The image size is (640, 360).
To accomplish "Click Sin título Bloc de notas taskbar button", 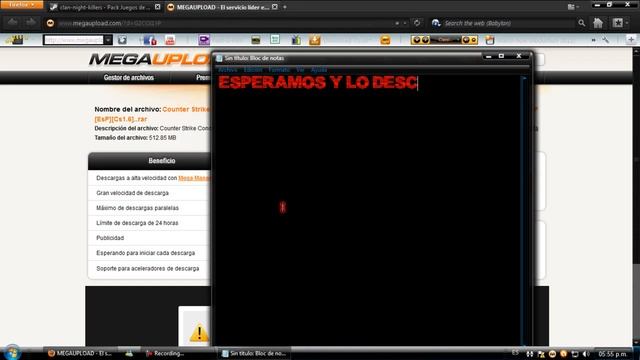I will [254, 353].
